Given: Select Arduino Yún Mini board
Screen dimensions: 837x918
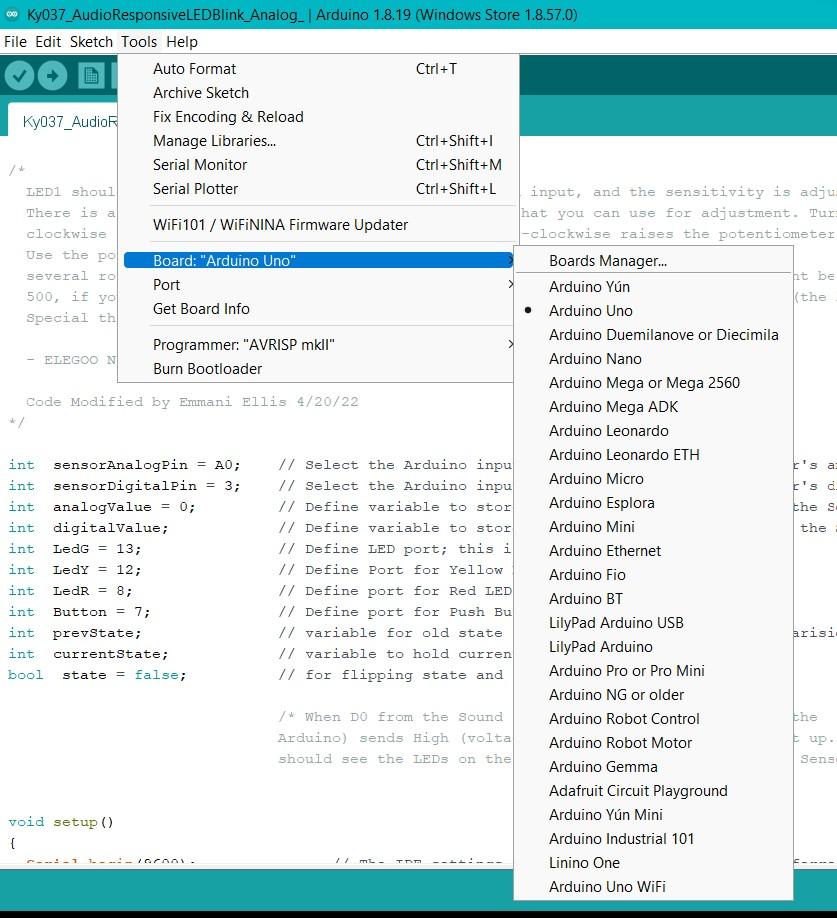Looking at the screenshot, I should (653, 815).
